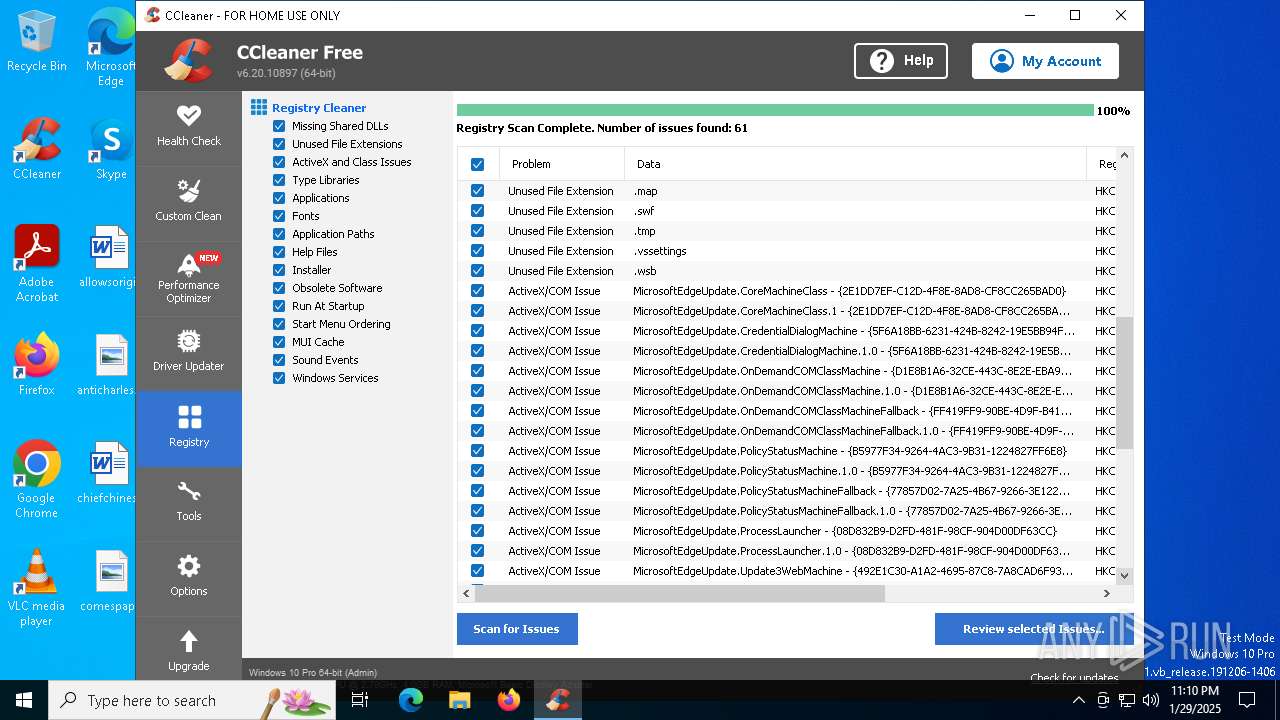Open Microsoft Edge desktop shortcut

tap(111, 48)
